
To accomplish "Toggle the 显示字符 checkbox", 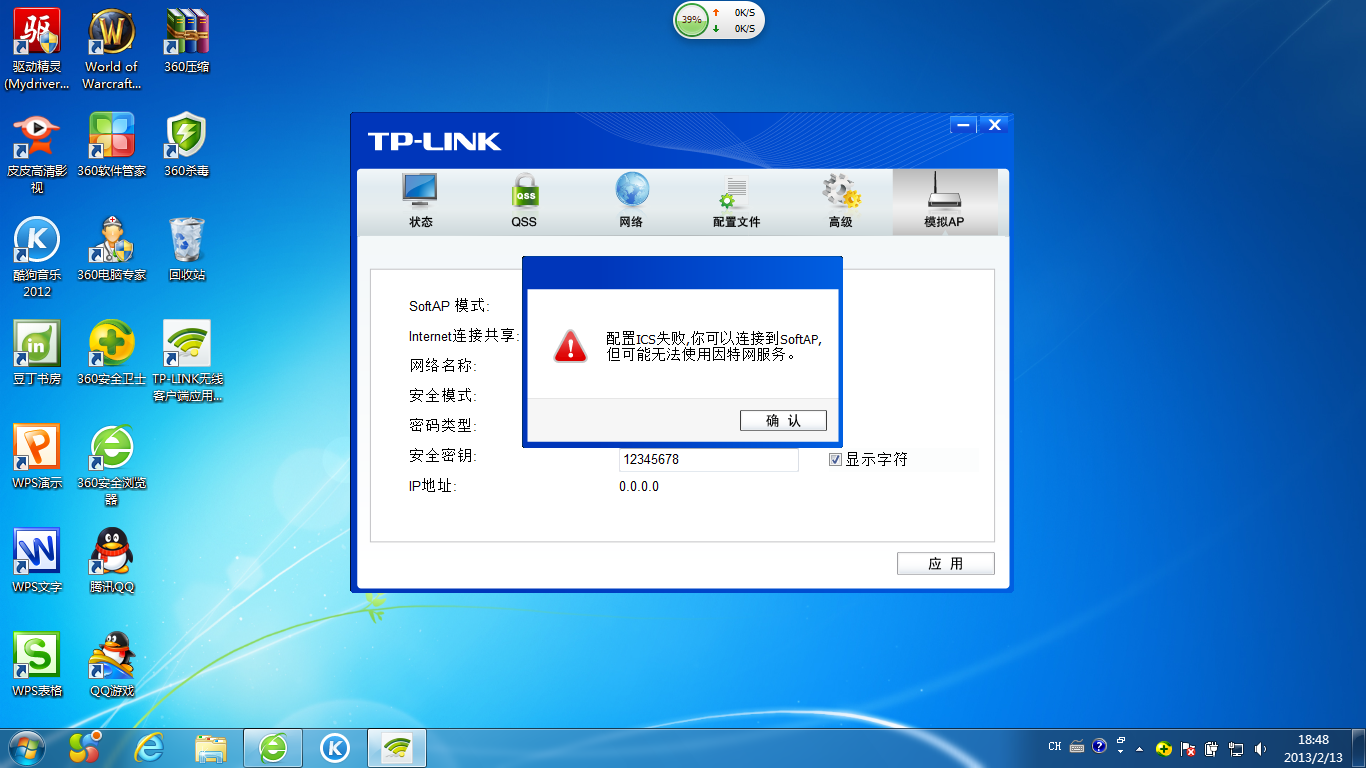I will pos(835,459).
